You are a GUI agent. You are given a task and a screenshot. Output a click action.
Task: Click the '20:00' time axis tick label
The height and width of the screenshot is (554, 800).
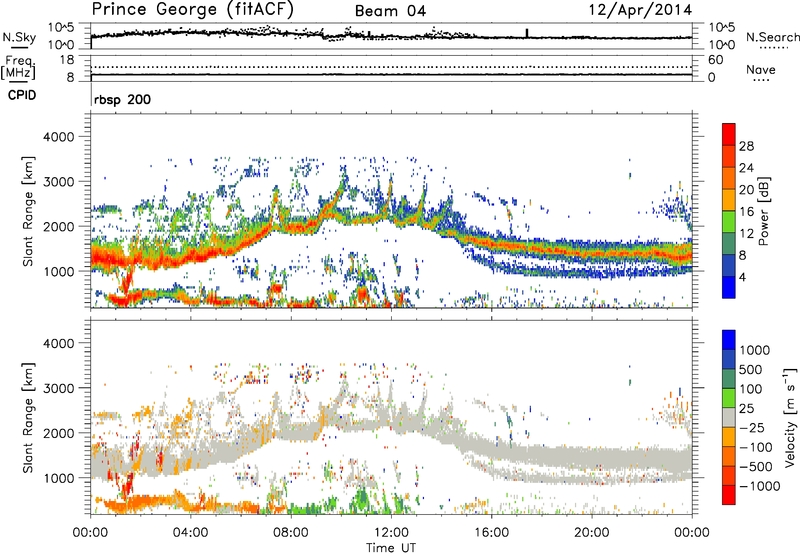pyautogui.click(x=591, y=533)
